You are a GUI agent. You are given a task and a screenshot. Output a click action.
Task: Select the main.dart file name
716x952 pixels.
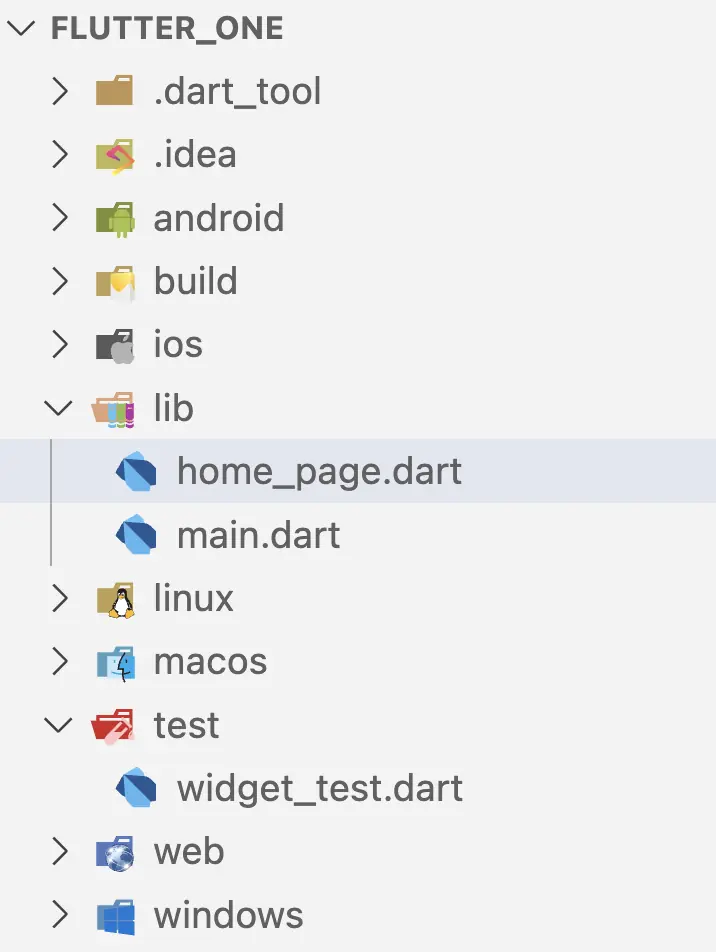(258, 536)
